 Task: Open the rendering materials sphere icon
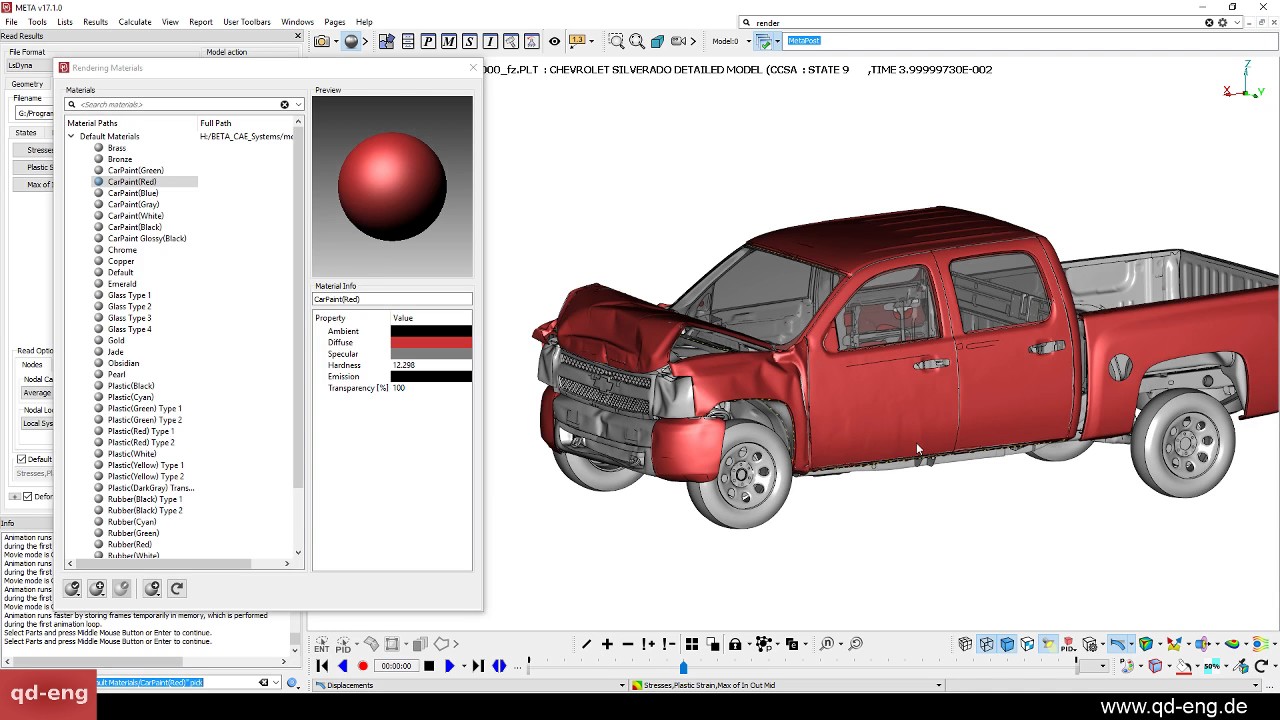pos(351,41)
